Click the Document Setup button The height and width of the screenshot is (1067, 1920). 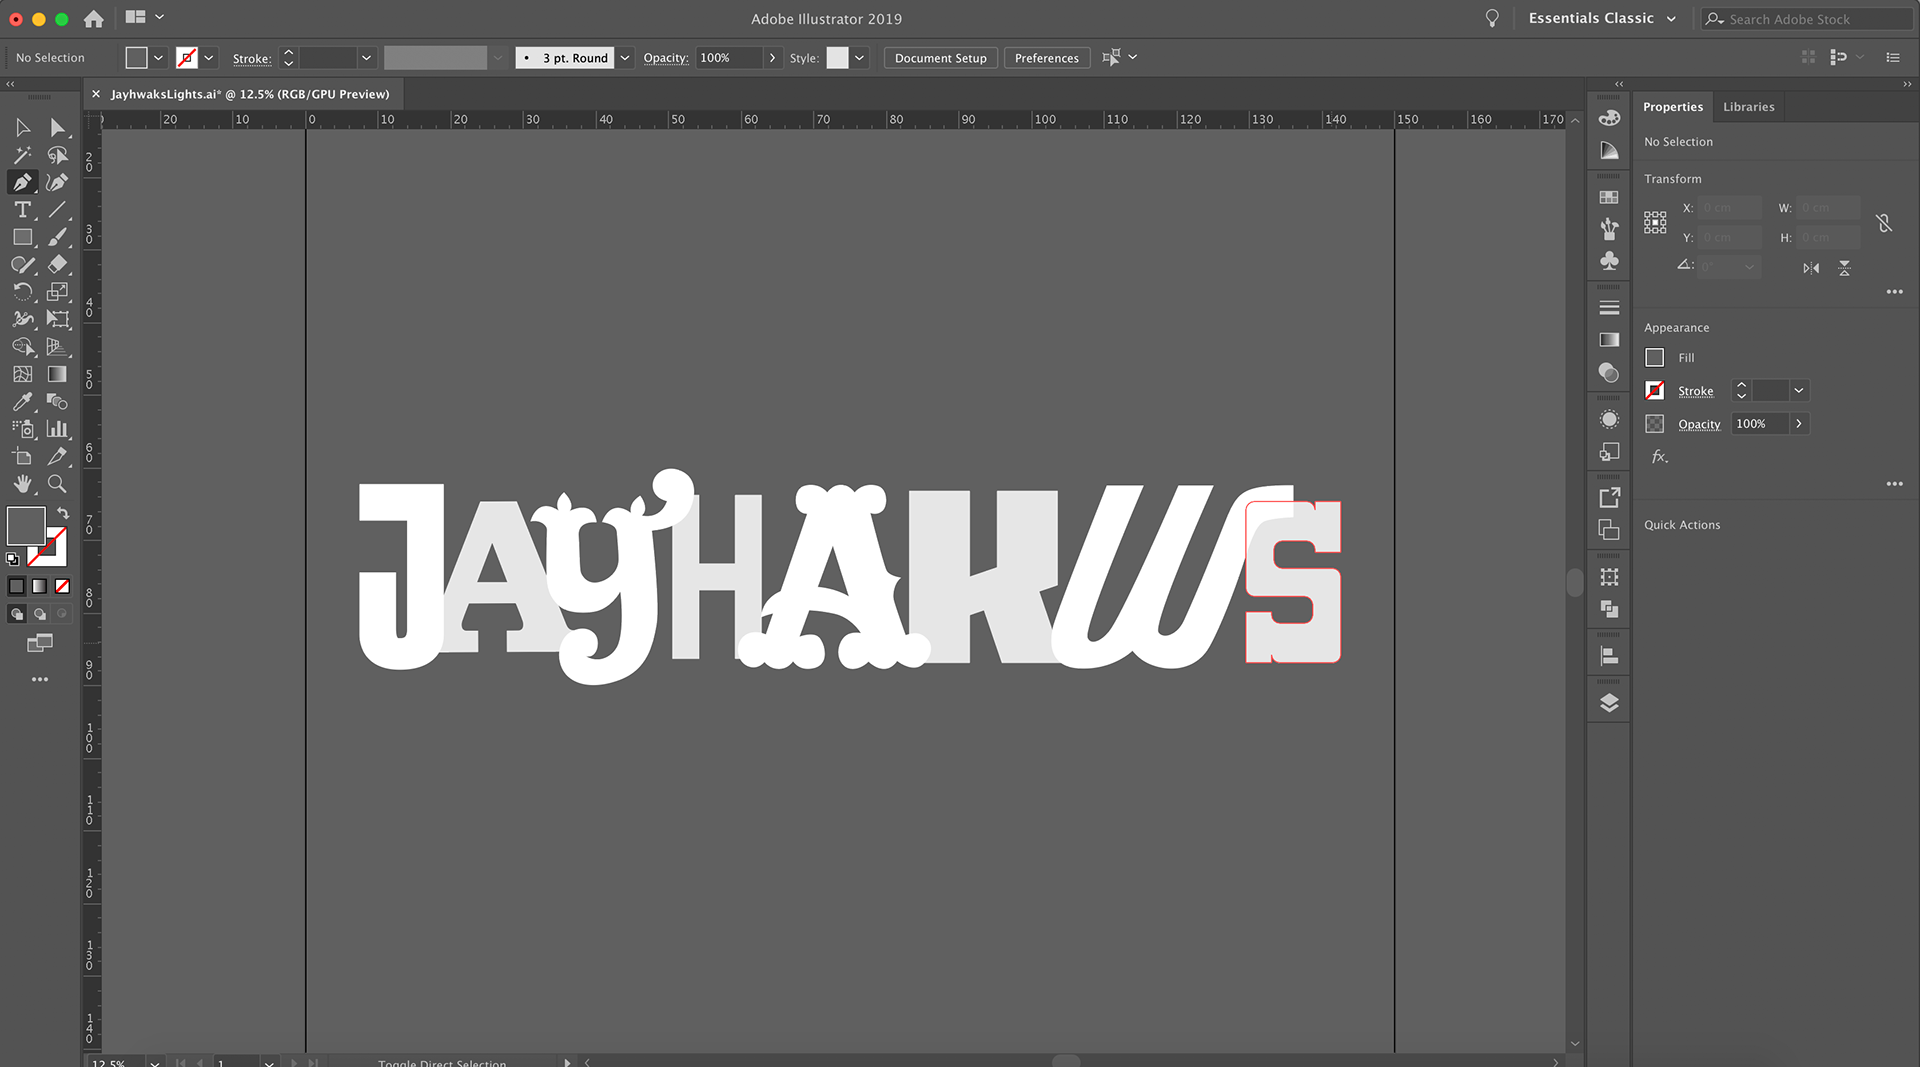940,58
